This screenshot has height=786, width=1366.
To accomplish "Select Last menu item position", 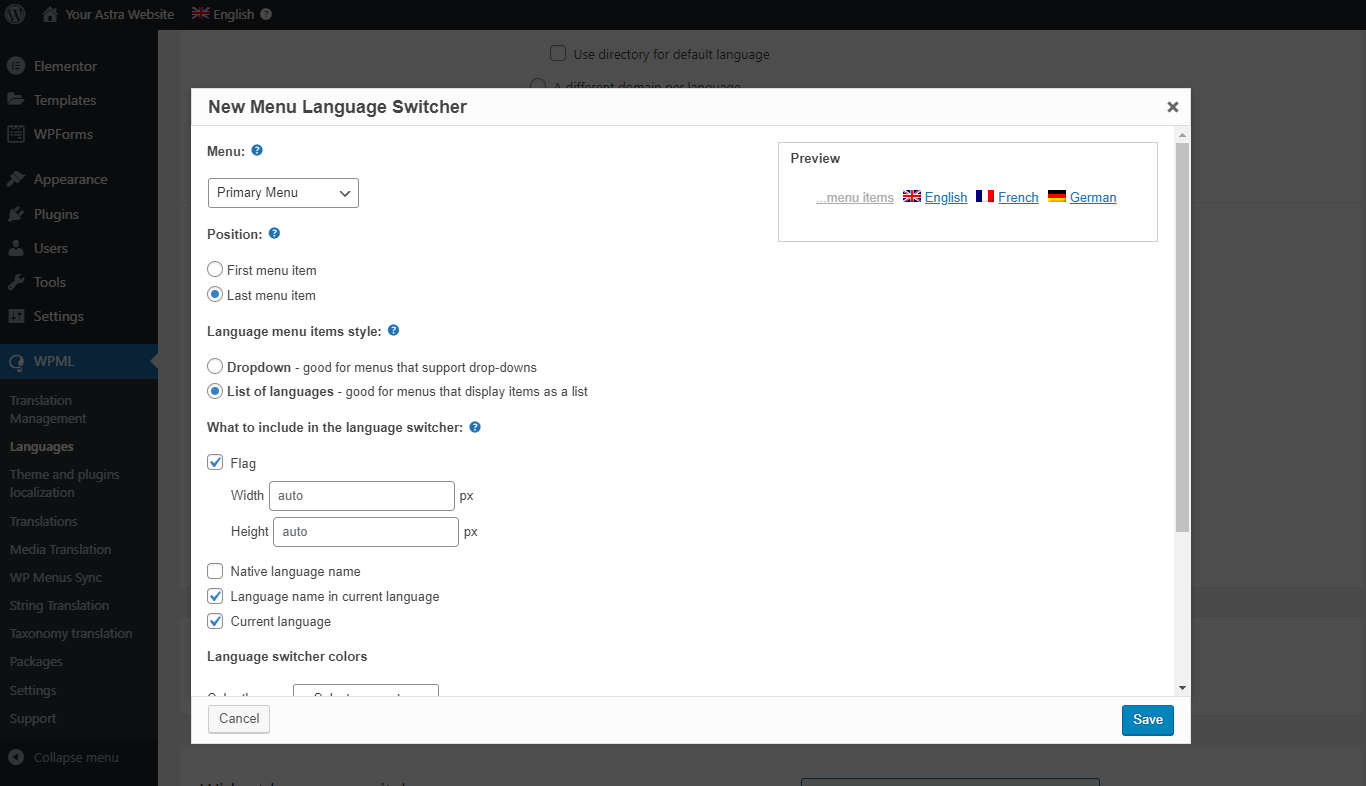I will 215,295.
